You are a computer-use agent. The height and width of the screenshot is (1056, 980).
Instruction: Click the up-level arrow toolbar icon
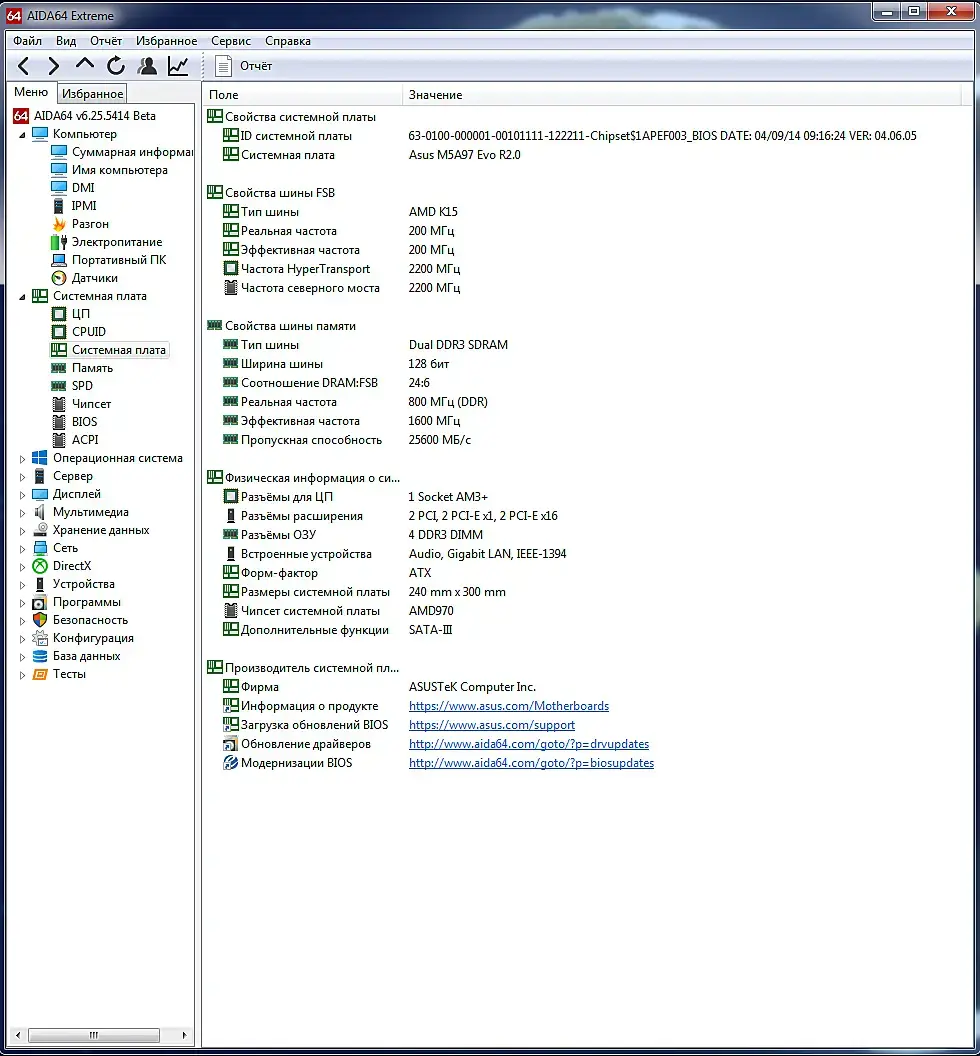pos(85,65)
